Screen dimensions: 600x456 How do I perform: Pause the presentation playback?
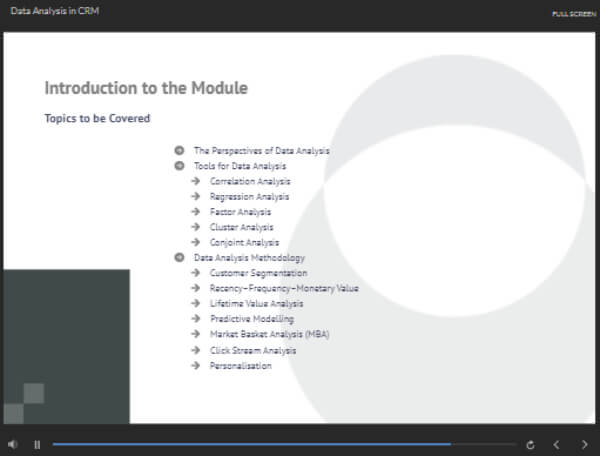click(x=37, y=445)
